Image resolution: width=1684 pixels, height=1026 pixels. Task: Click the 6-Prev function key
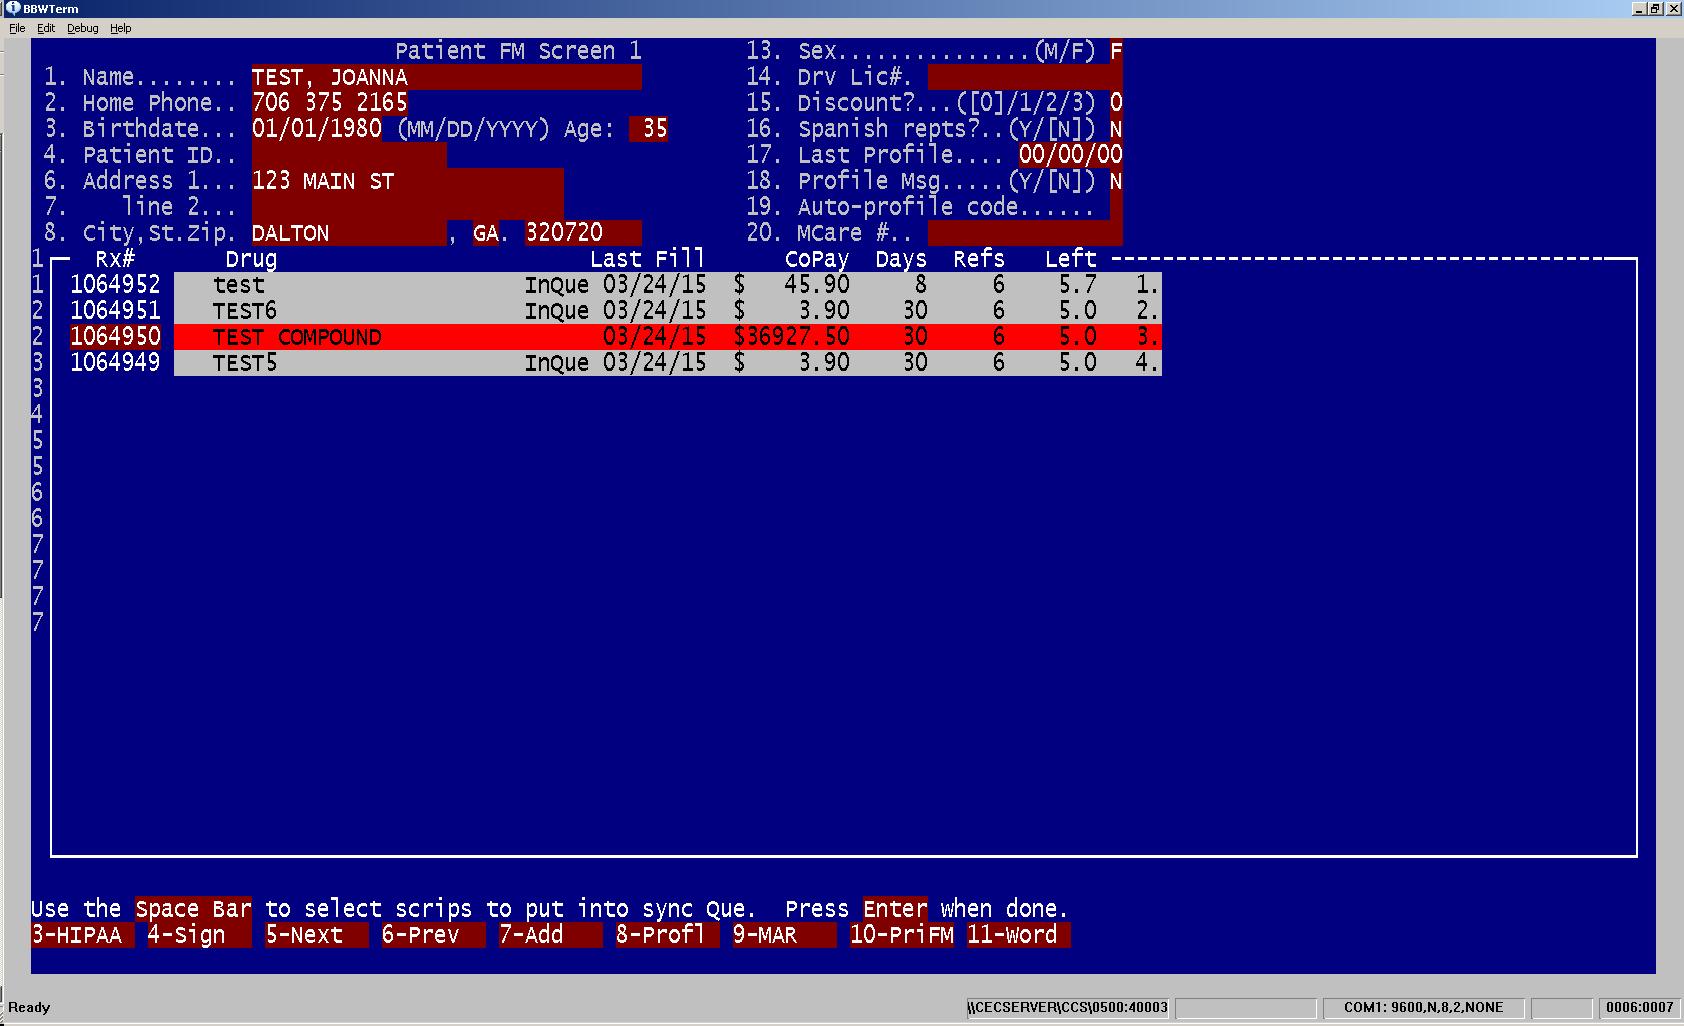(434, 935)
